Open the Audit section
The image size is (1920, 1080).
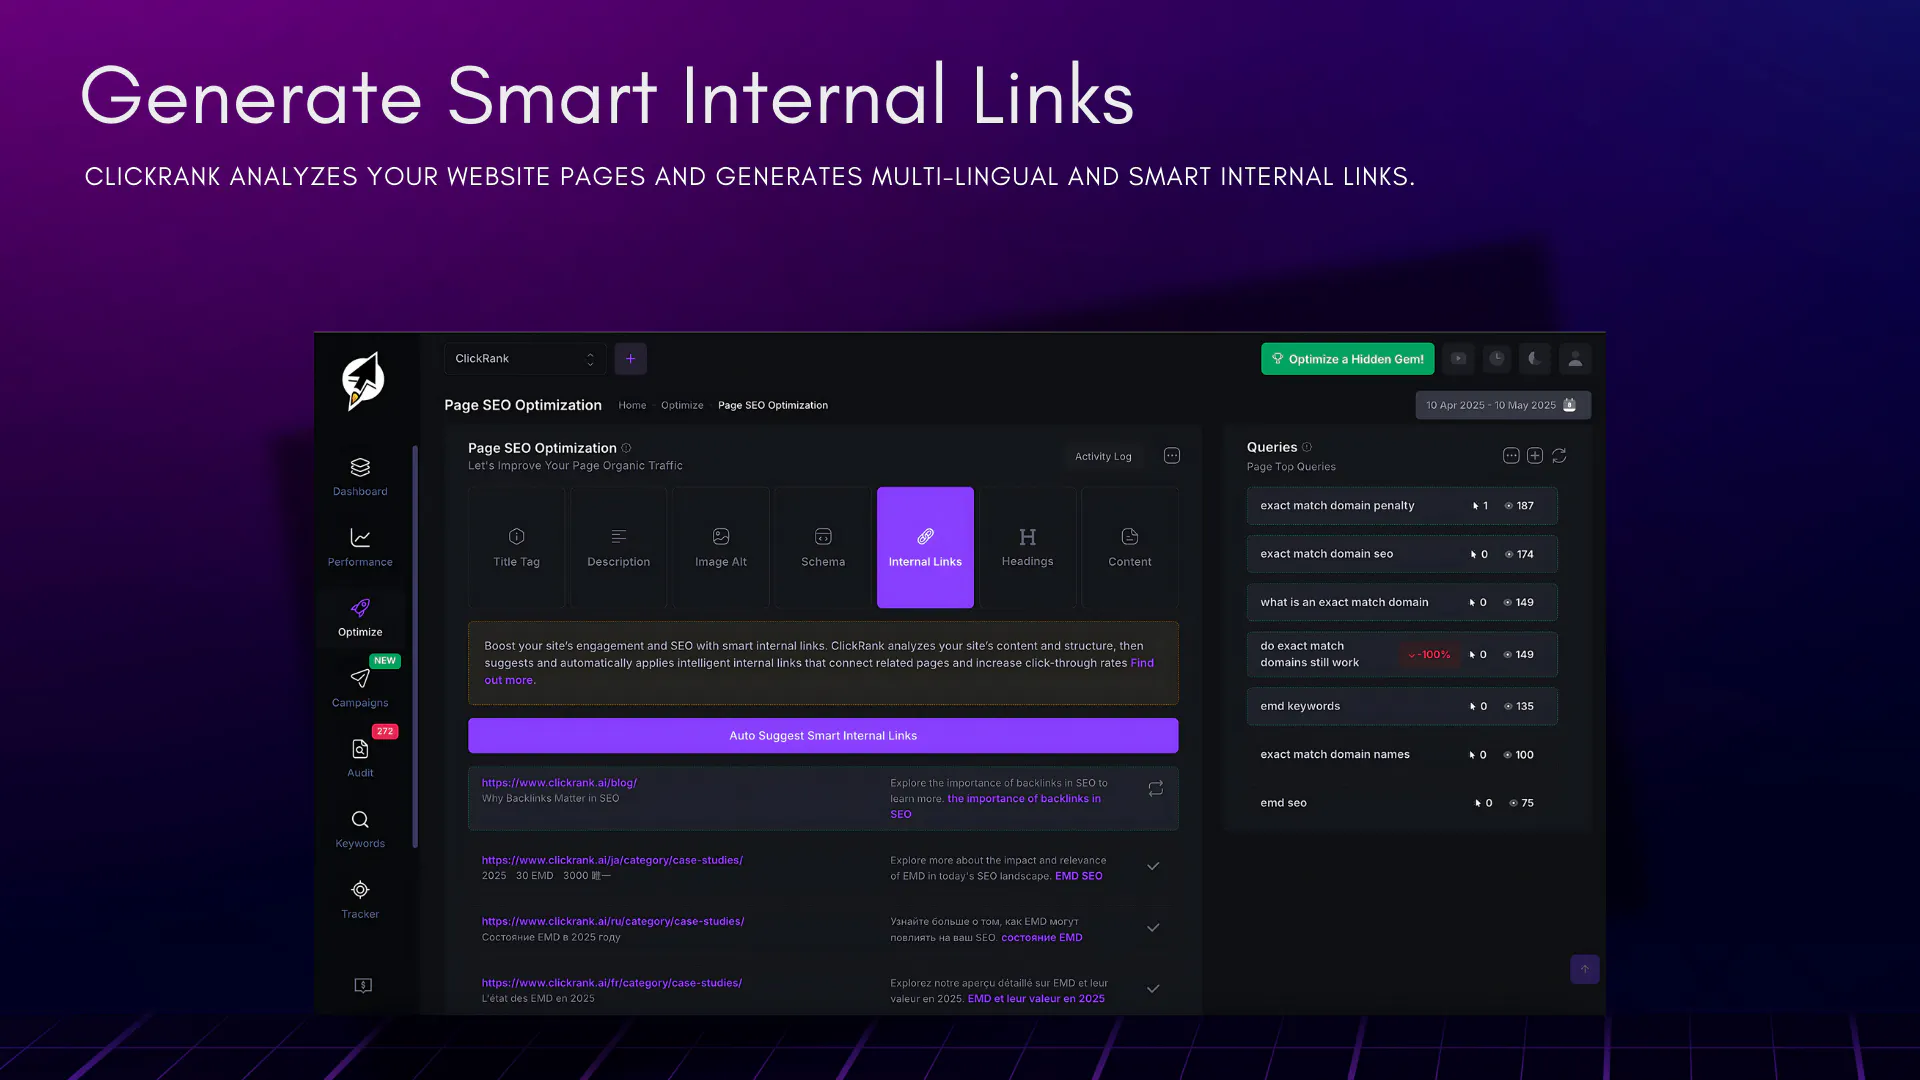[360, 758]
